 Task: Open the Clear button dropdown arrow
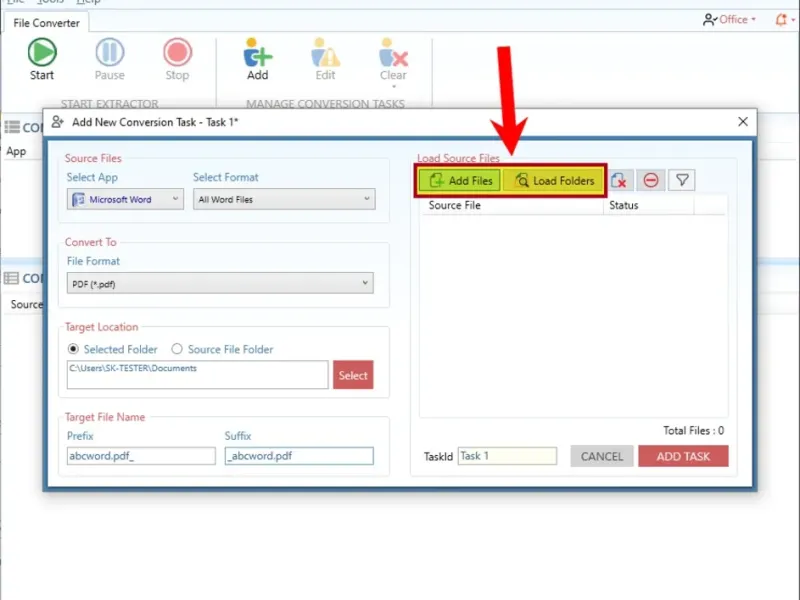coord(393,87)
